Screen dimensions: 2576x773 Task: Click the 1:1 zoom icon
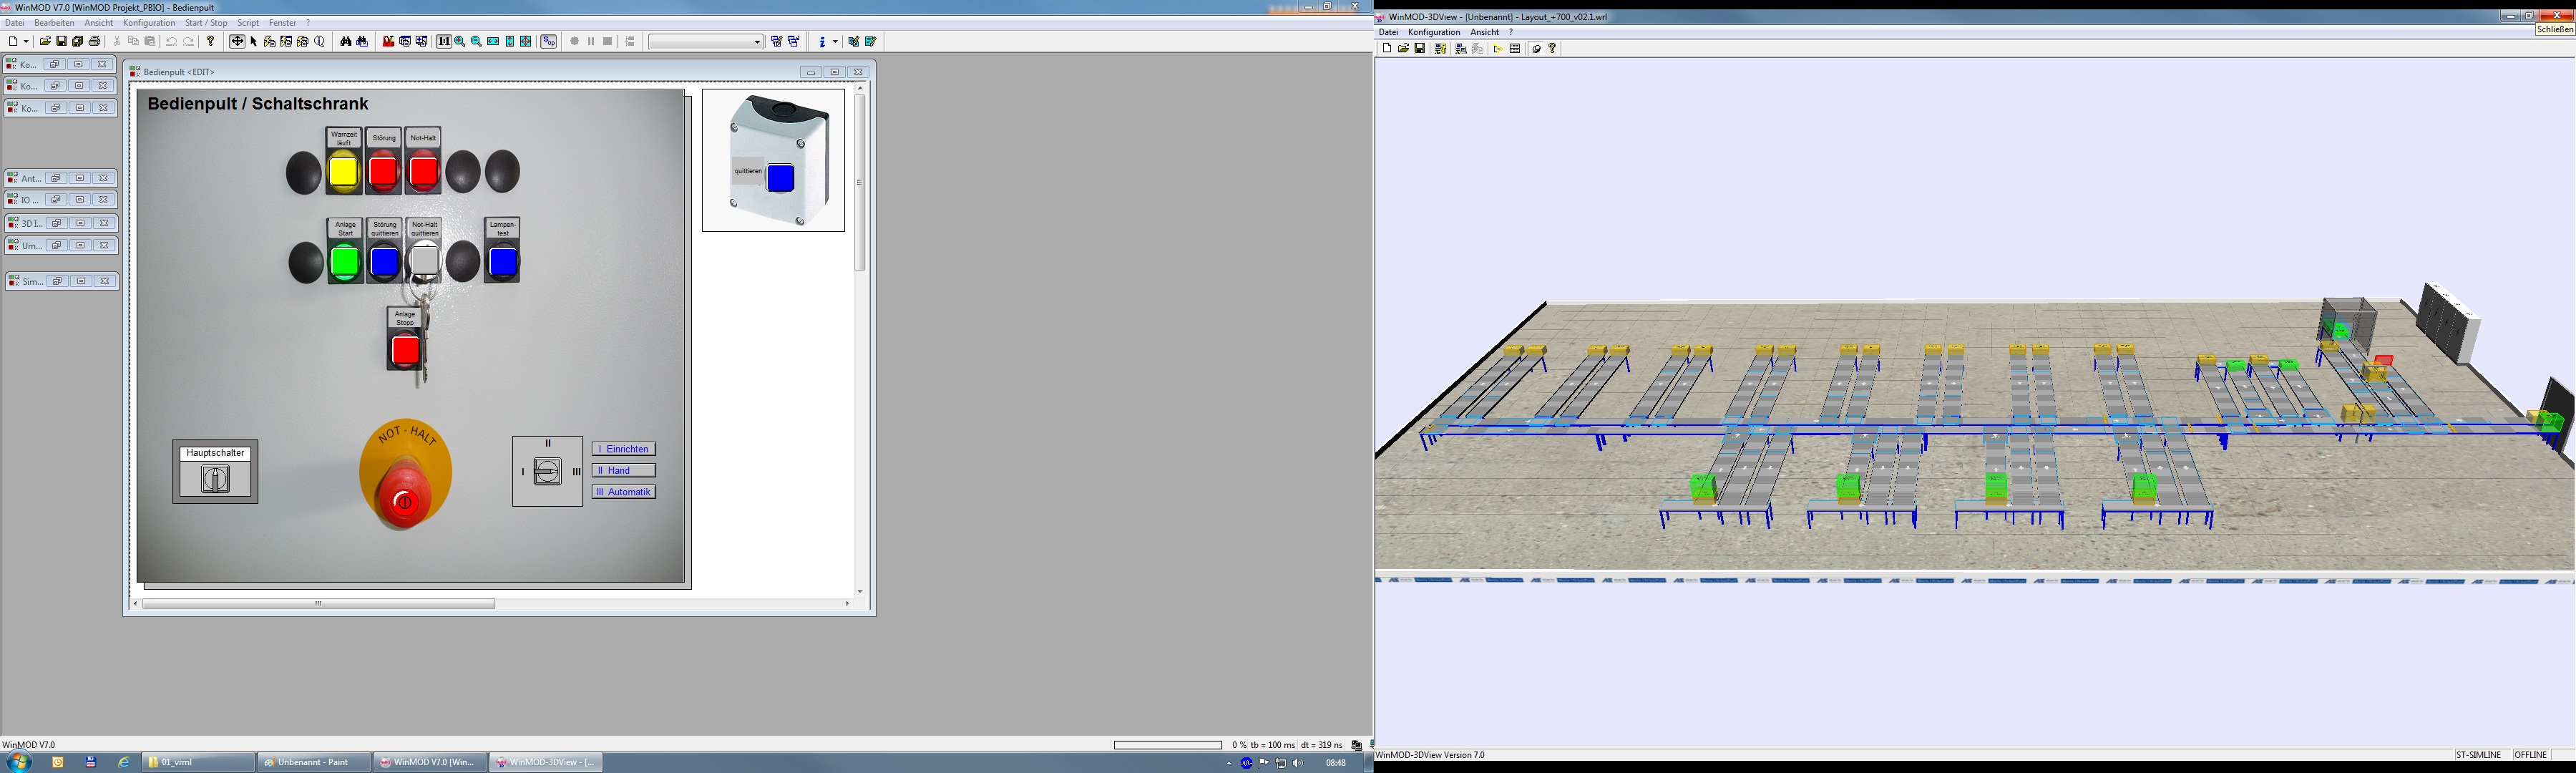coord(444,42)
